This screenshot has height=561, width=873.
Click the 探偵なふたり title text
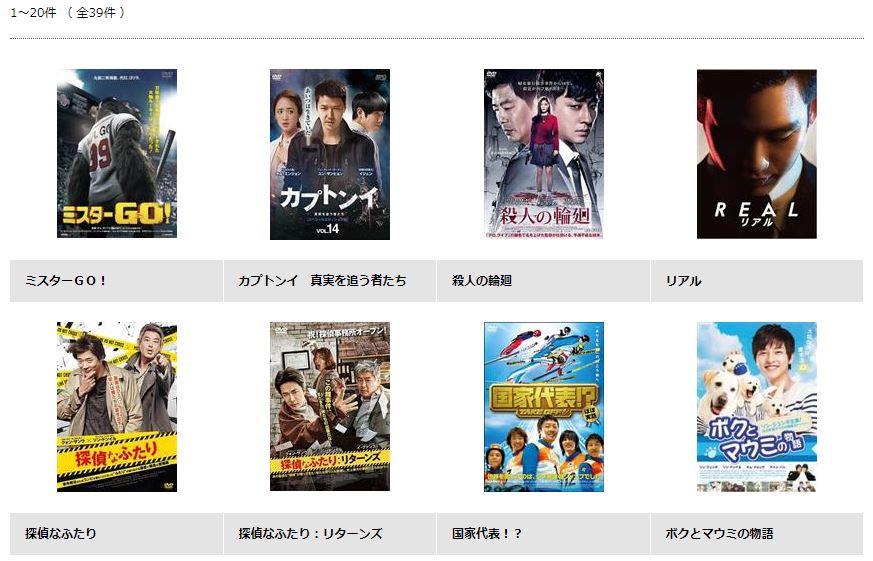coord(61,533)
